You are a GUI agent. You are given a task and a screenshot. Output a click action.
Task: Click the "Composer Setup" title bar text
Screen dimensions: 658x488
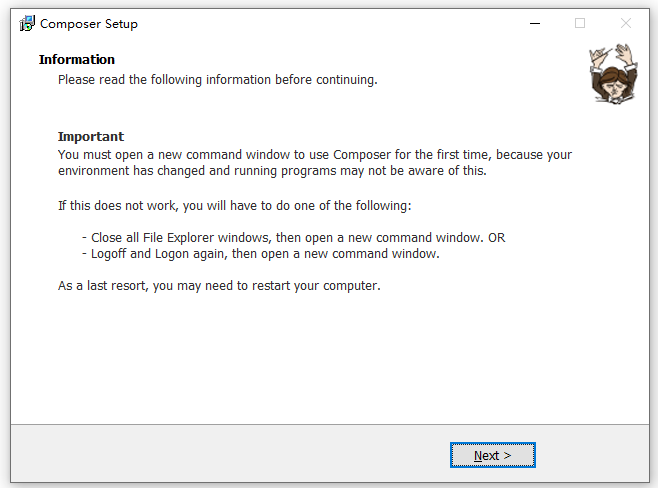[89, 24]
